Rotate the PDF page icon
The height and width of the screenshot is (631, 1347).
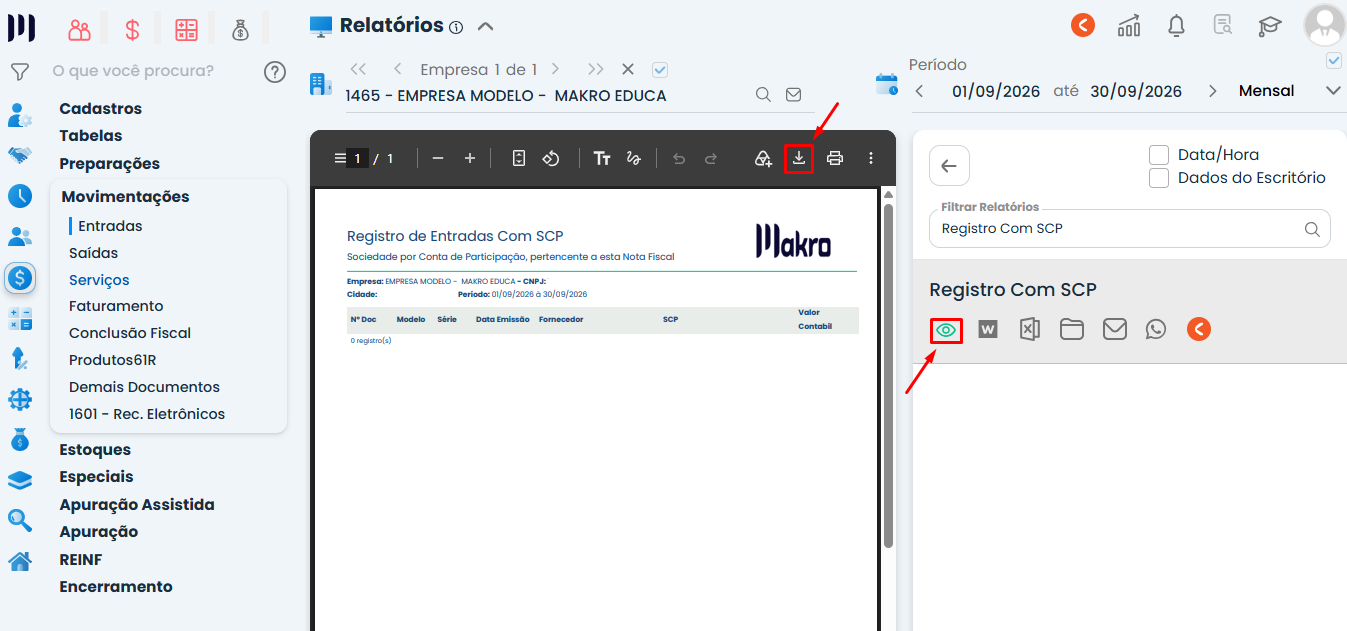coord(551,158)
